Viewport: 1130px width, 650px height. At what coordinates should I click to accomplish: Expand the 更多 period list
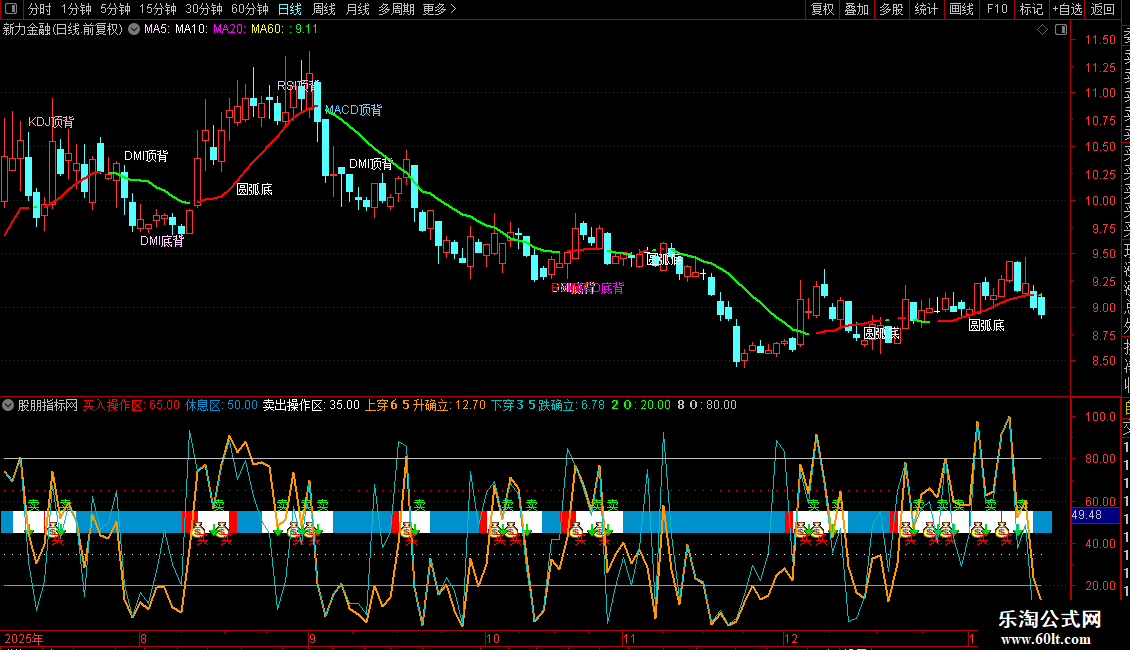439,9
